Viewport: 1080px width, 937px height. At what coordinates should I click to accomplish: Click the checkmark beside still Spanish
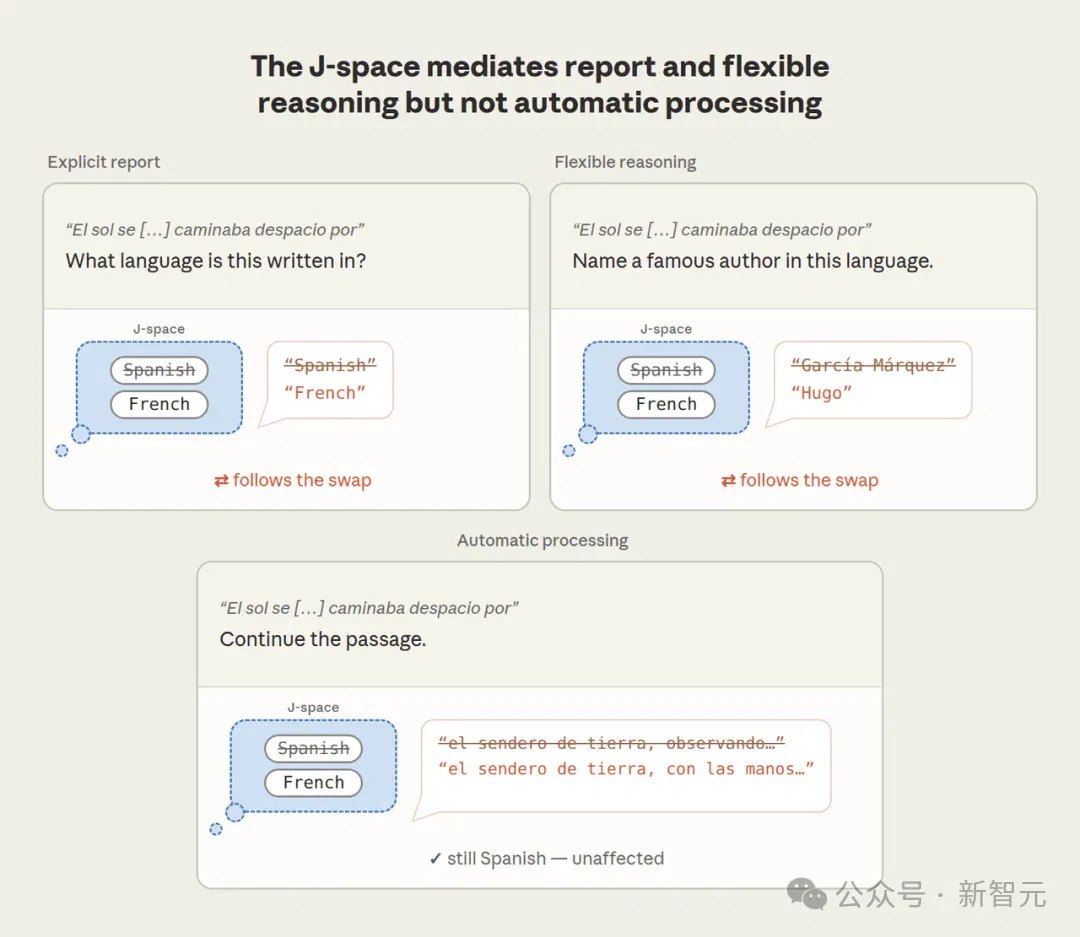tap(435, 858)
